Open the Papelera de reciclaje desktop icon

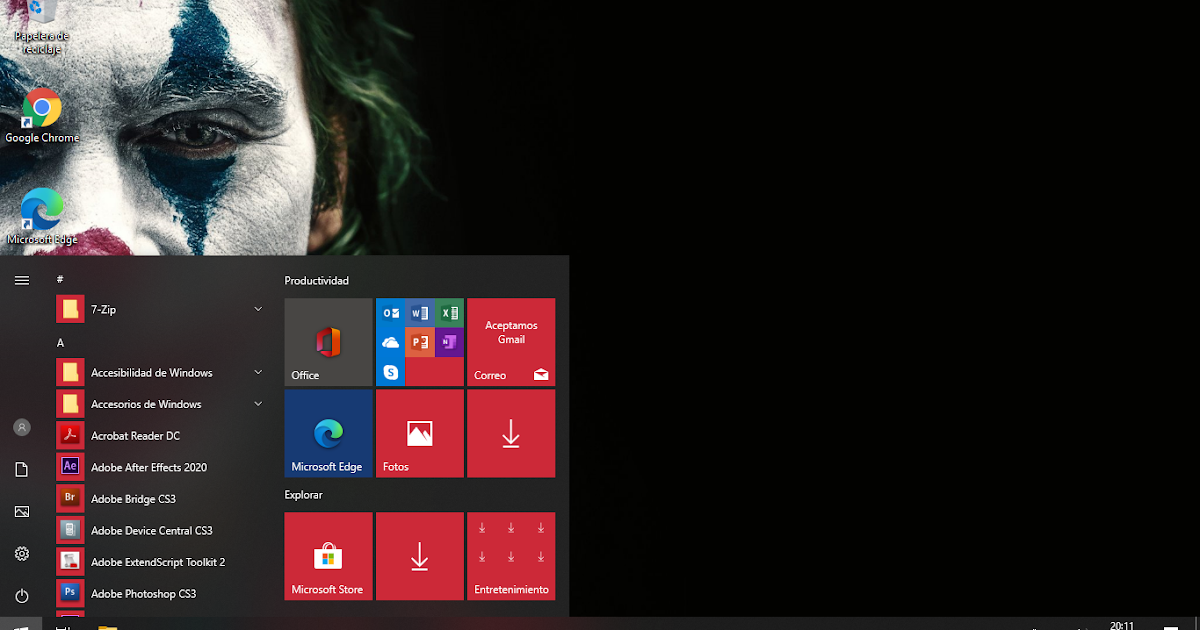(42, 27)
